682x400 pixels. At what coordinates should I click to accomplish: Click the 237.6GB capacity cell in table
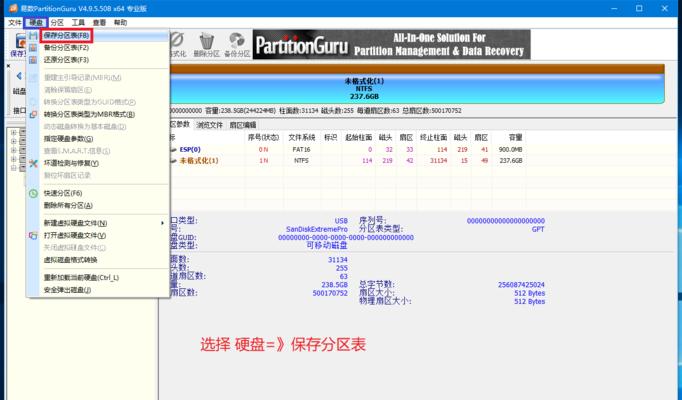[x=511, y=161]
